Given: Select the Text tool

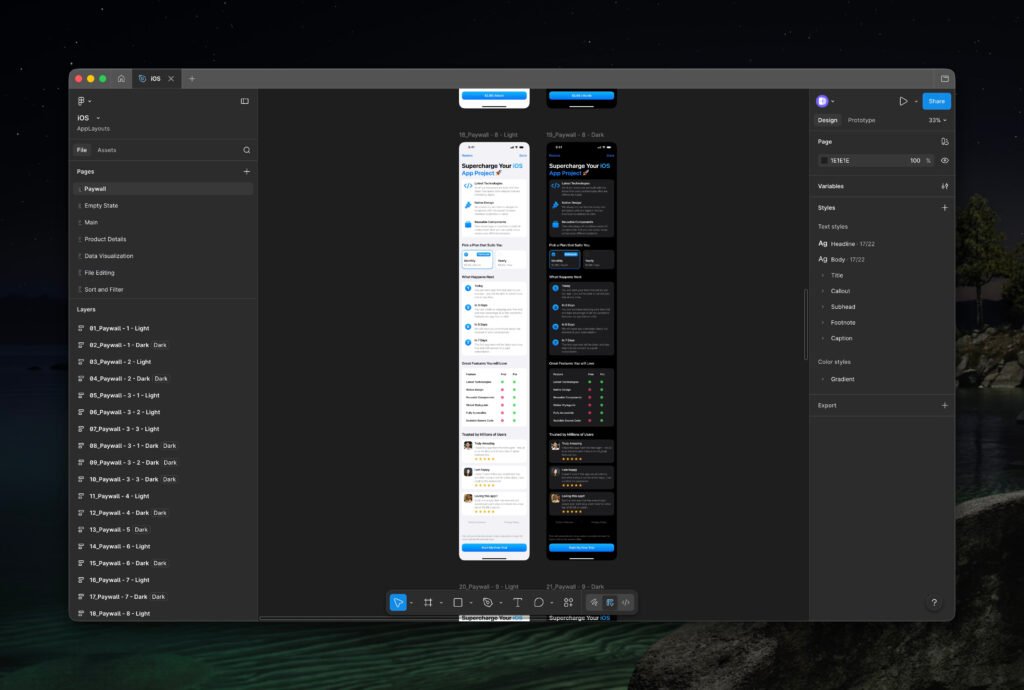Looking at the screenshot, I should pos(517,603).
